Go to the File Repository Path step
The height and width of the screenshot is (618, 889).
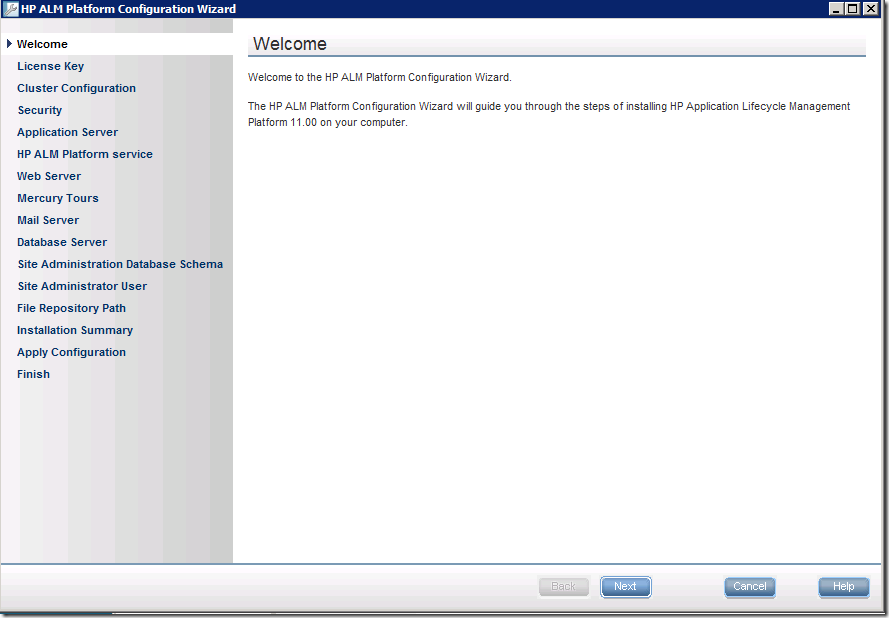71,308
